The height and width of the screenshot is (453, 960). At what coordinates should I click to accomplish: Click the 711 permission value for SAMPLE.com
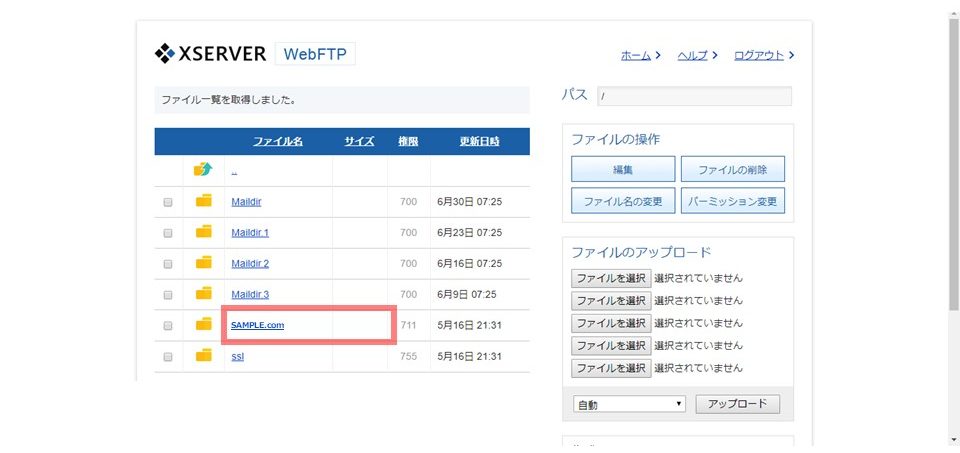[408, 325]
